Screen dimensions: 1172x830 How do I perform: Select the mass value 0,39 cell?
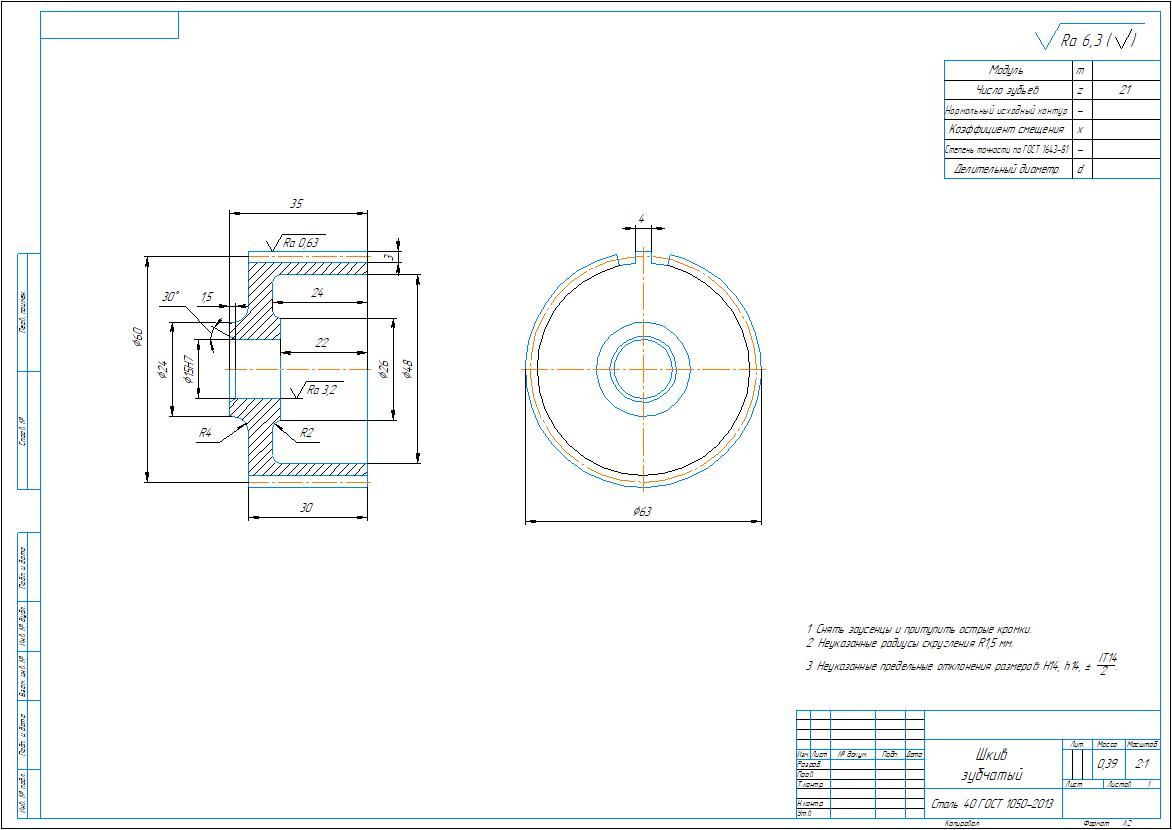(1107, 764)
